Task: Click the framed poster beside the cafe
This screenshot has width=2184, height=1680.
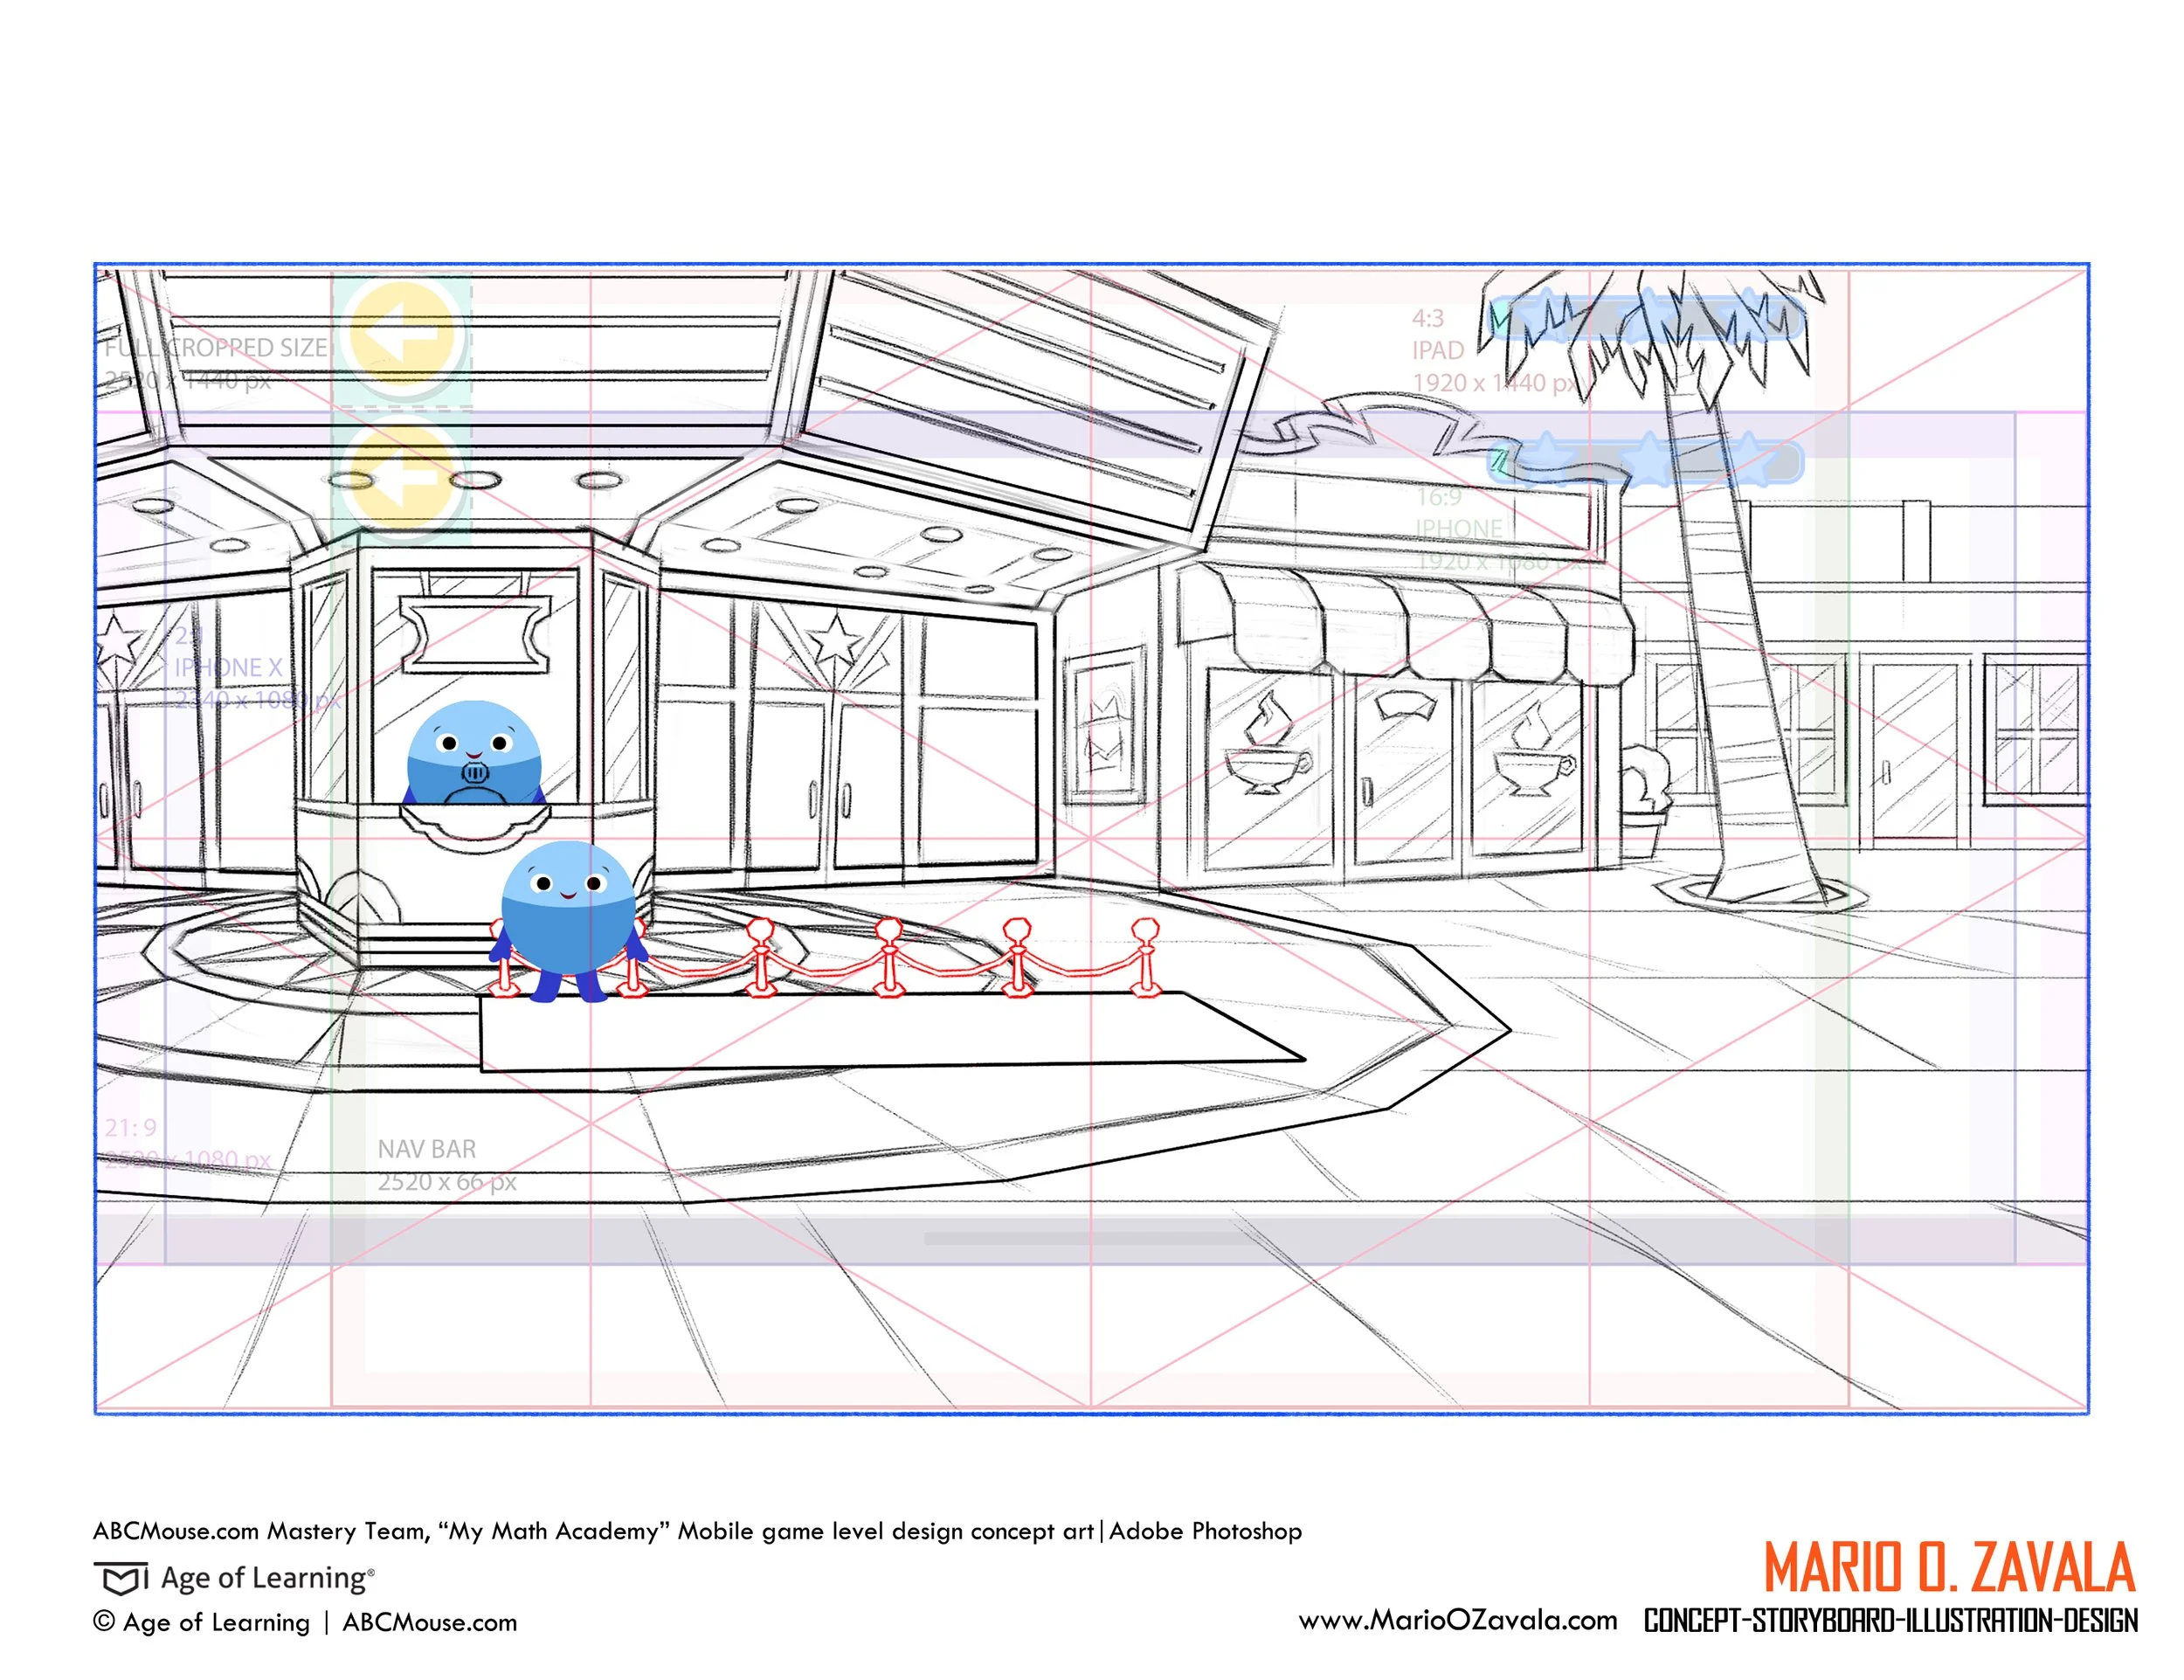Action: coord(1106,725)
